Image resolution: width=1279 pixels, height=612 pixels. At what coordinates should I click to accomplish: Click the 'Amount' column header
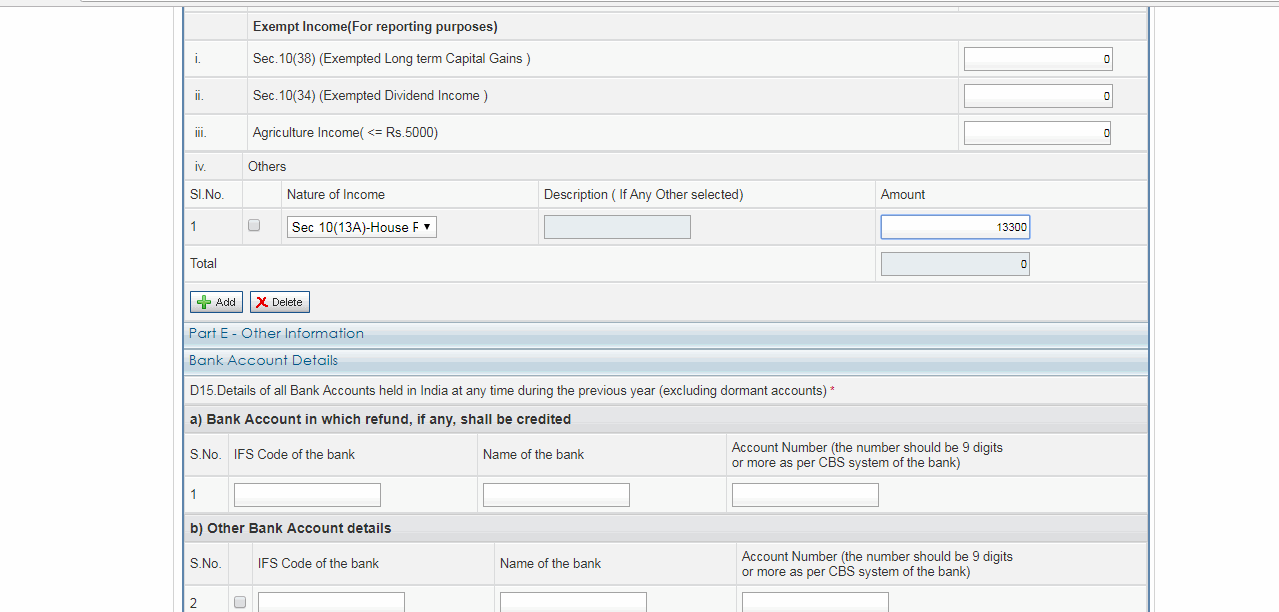(x=903, y=195)
